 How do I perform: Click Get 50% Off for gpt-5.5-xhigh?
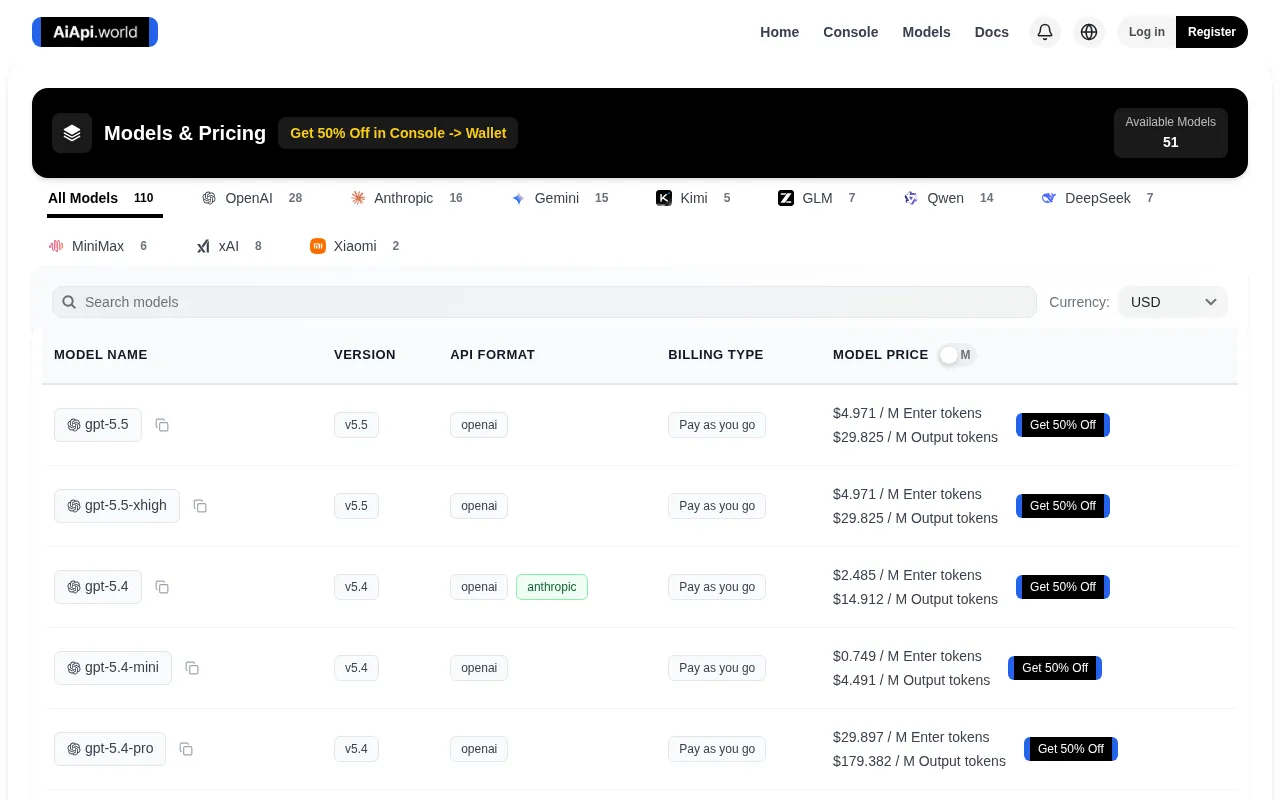click(1063, 506)
